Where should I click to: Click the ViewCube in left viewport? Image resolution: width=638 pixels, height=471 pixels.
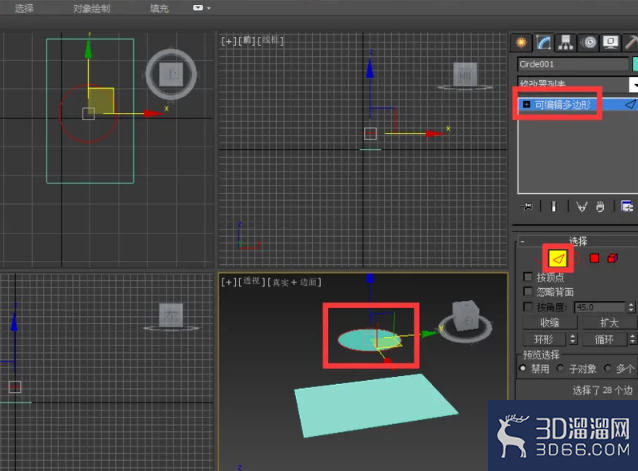(171, 316)
